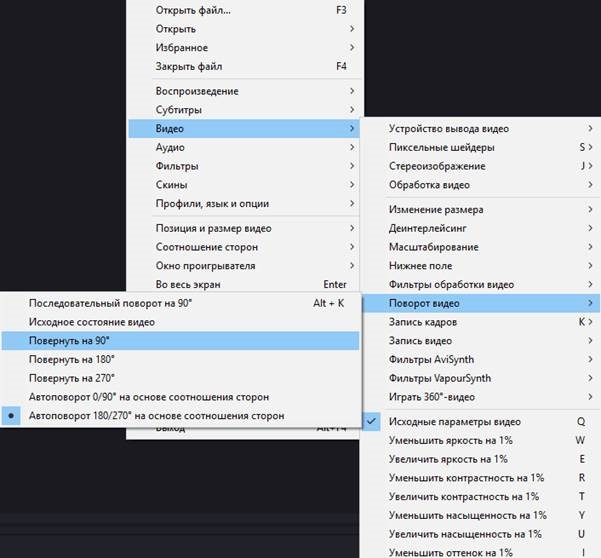Expand Поворот видео submenu arrow
The height and width of the screenshot is (558, 601).
[592, 303]
